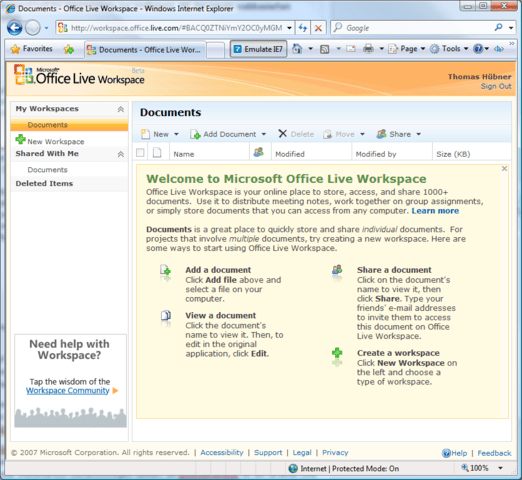This screenshot has height=480, width=522.
Task: Click the shared-status column people icon
Action: coord(259,152)
